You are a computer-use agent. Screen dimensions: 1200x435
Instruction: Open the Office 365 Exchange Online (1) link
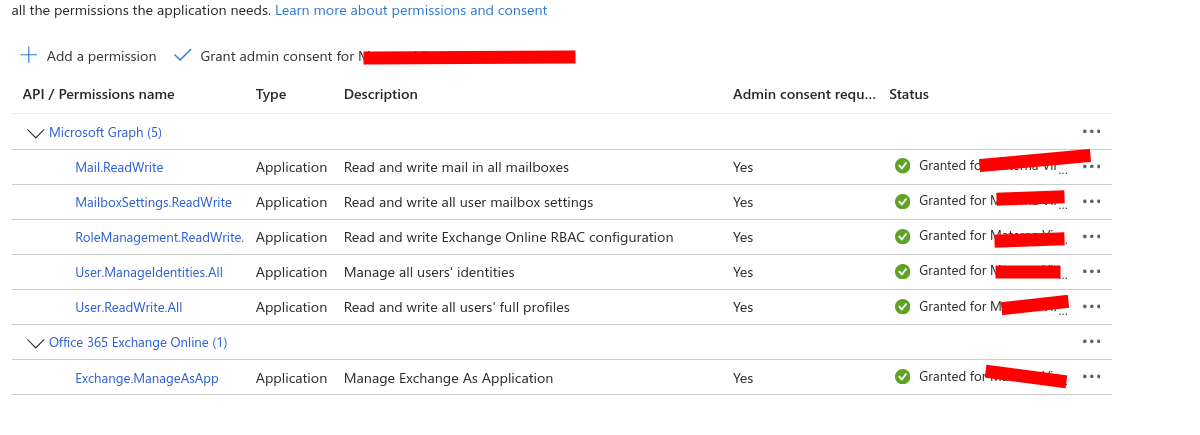[138, 342]
